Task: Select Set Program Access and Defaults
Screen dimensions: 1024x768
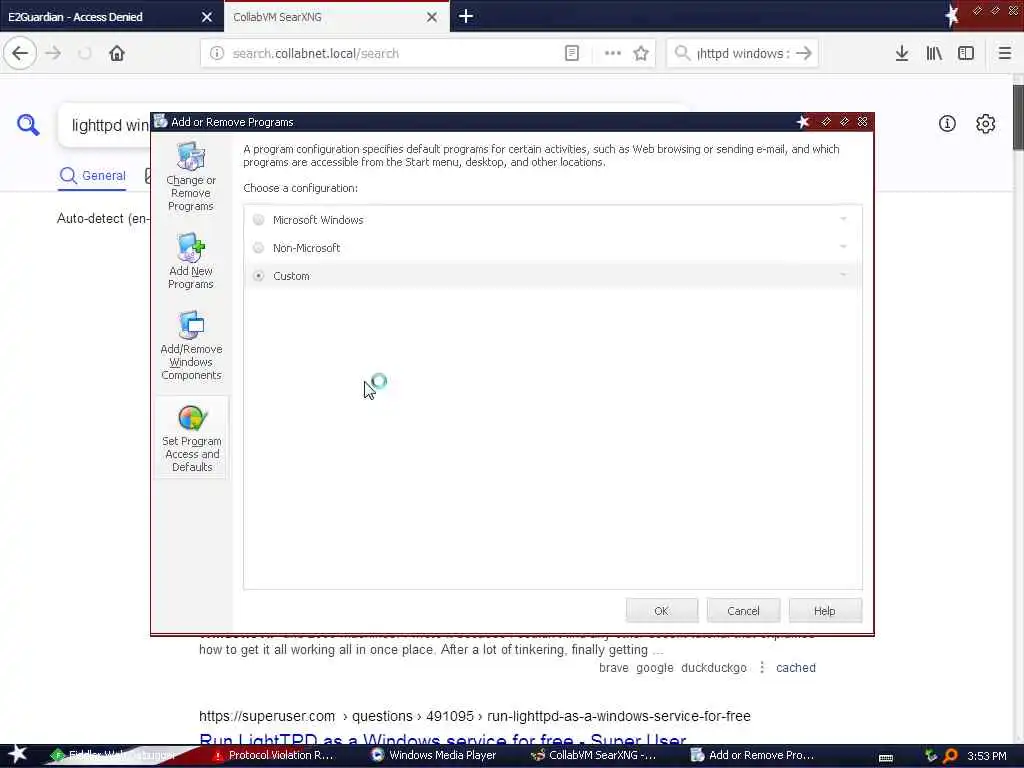Action: [191, 438]
